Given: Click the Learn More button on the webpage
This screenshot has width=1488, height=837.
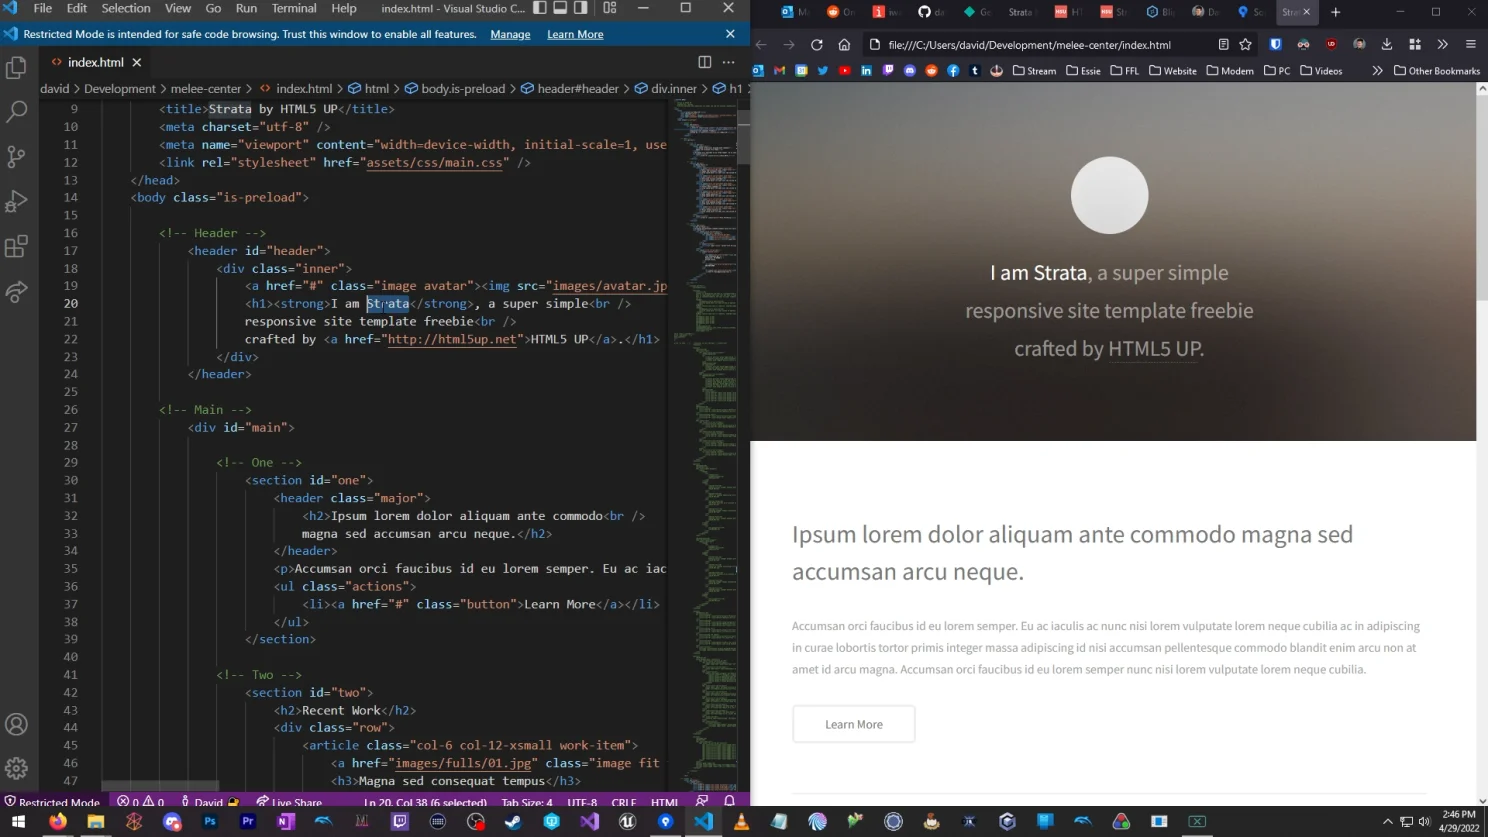Looking at the screenshot, I should pos(853,723).
